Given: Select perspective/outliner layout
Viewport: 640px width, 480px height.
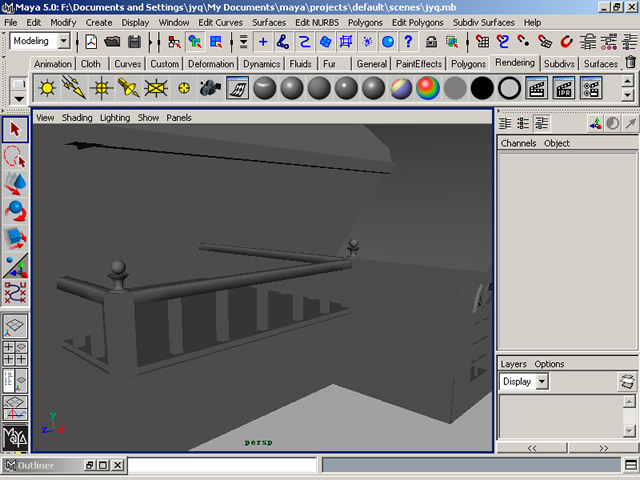Looking at the screenshot, I should coord(15,380).
